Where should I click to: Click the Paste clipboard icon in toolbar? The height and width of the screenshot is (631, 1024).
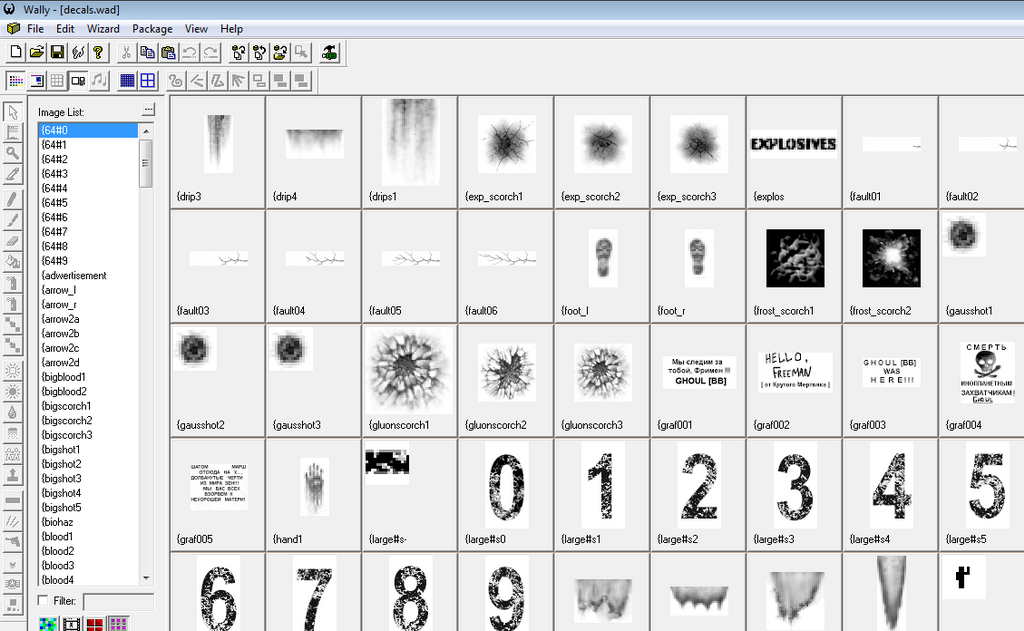168,52
